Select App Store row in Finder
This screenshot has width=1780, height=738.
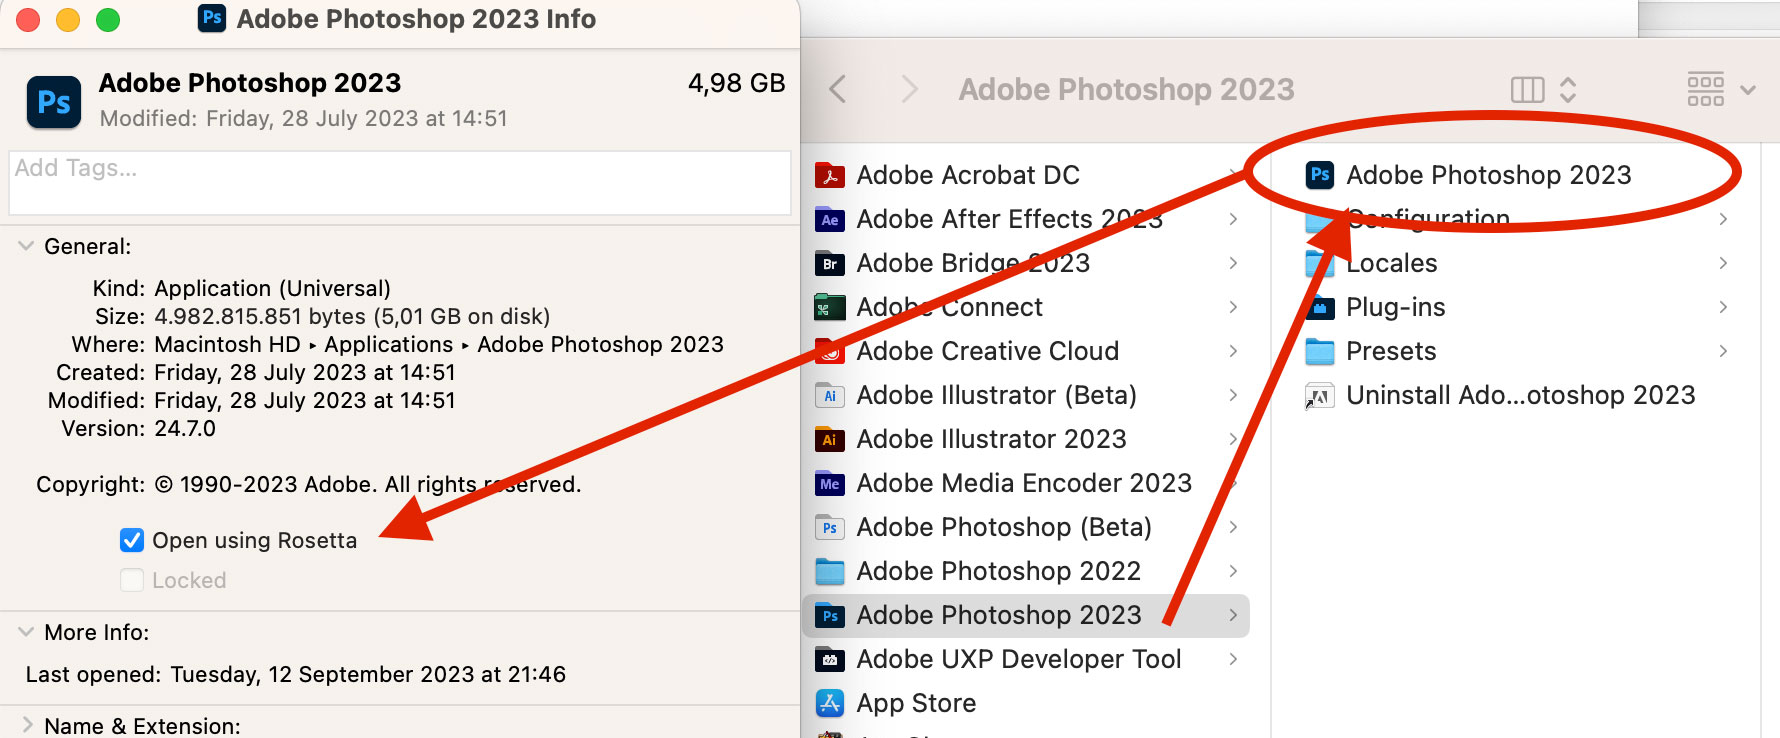coord(1026,703)
